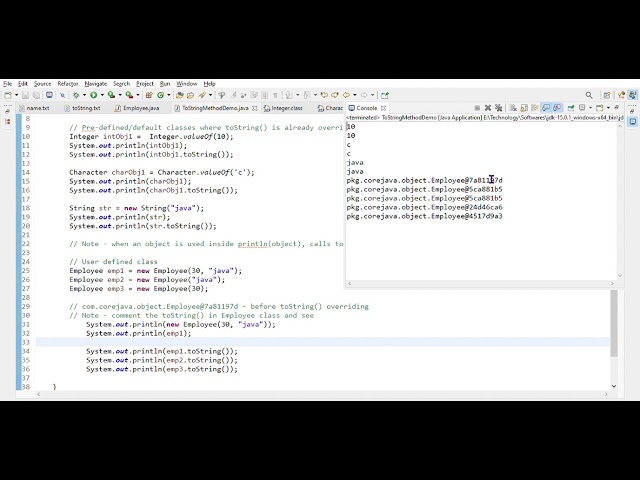Open the Run menu
Viewport: 640px width, 480px height.
165,84
